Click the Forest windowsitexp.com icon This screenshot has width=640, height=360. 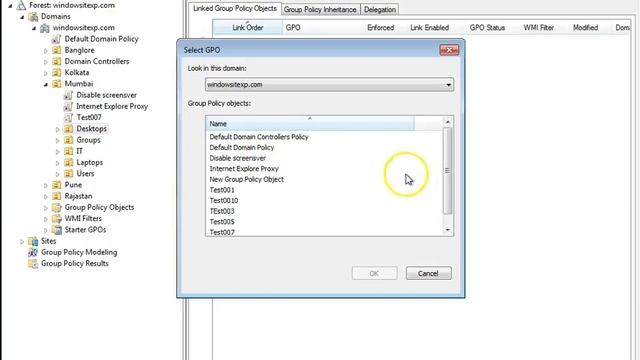click(21, 5)
